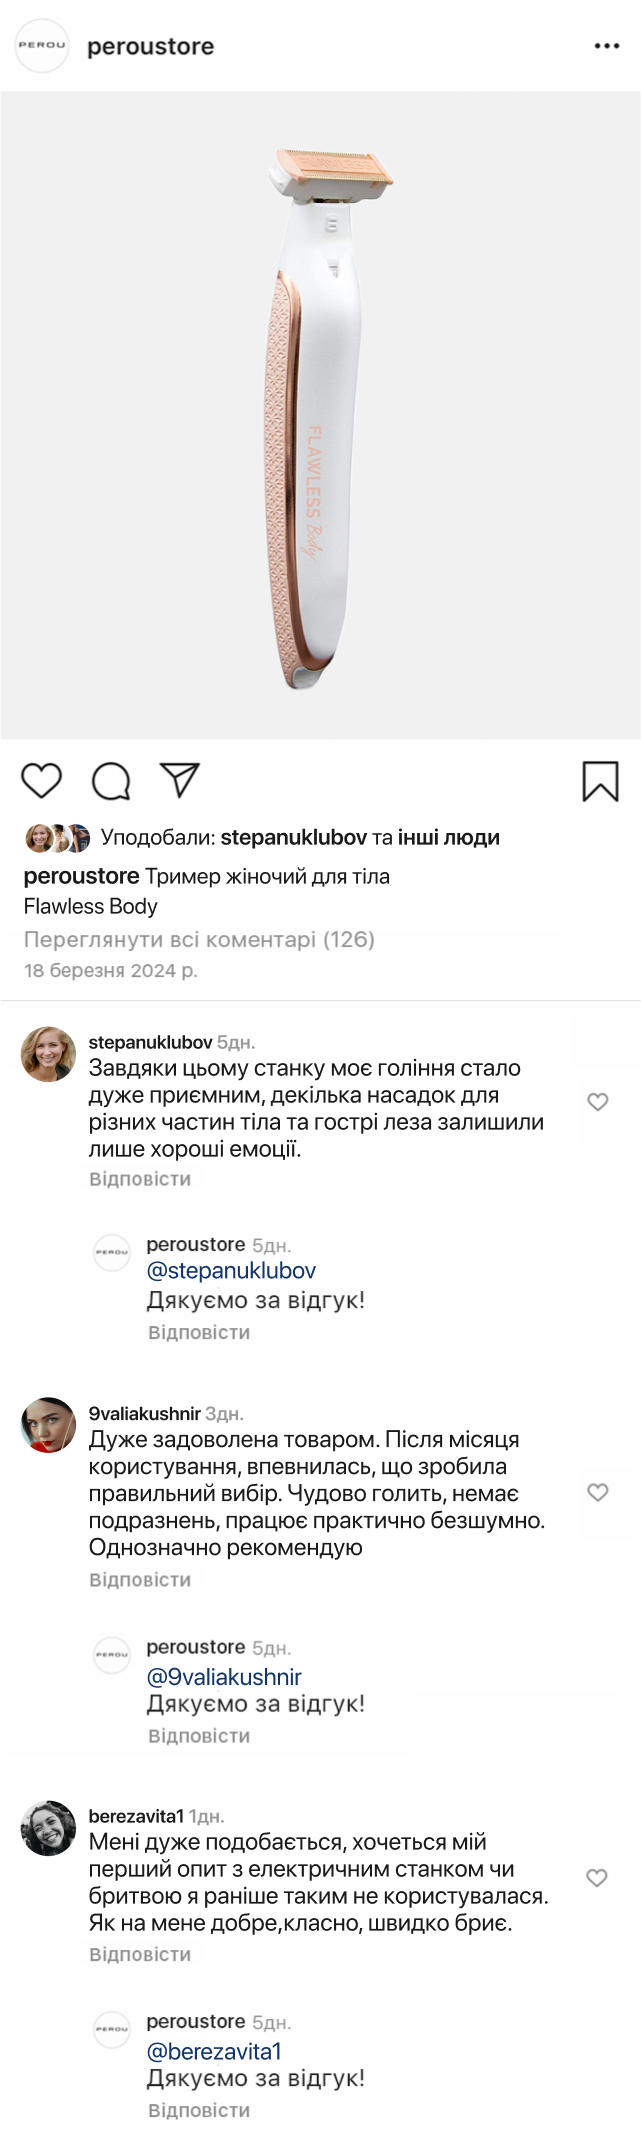Like 9valiakushnir's comment
641x2132 pixels.
pos(598,1492)
